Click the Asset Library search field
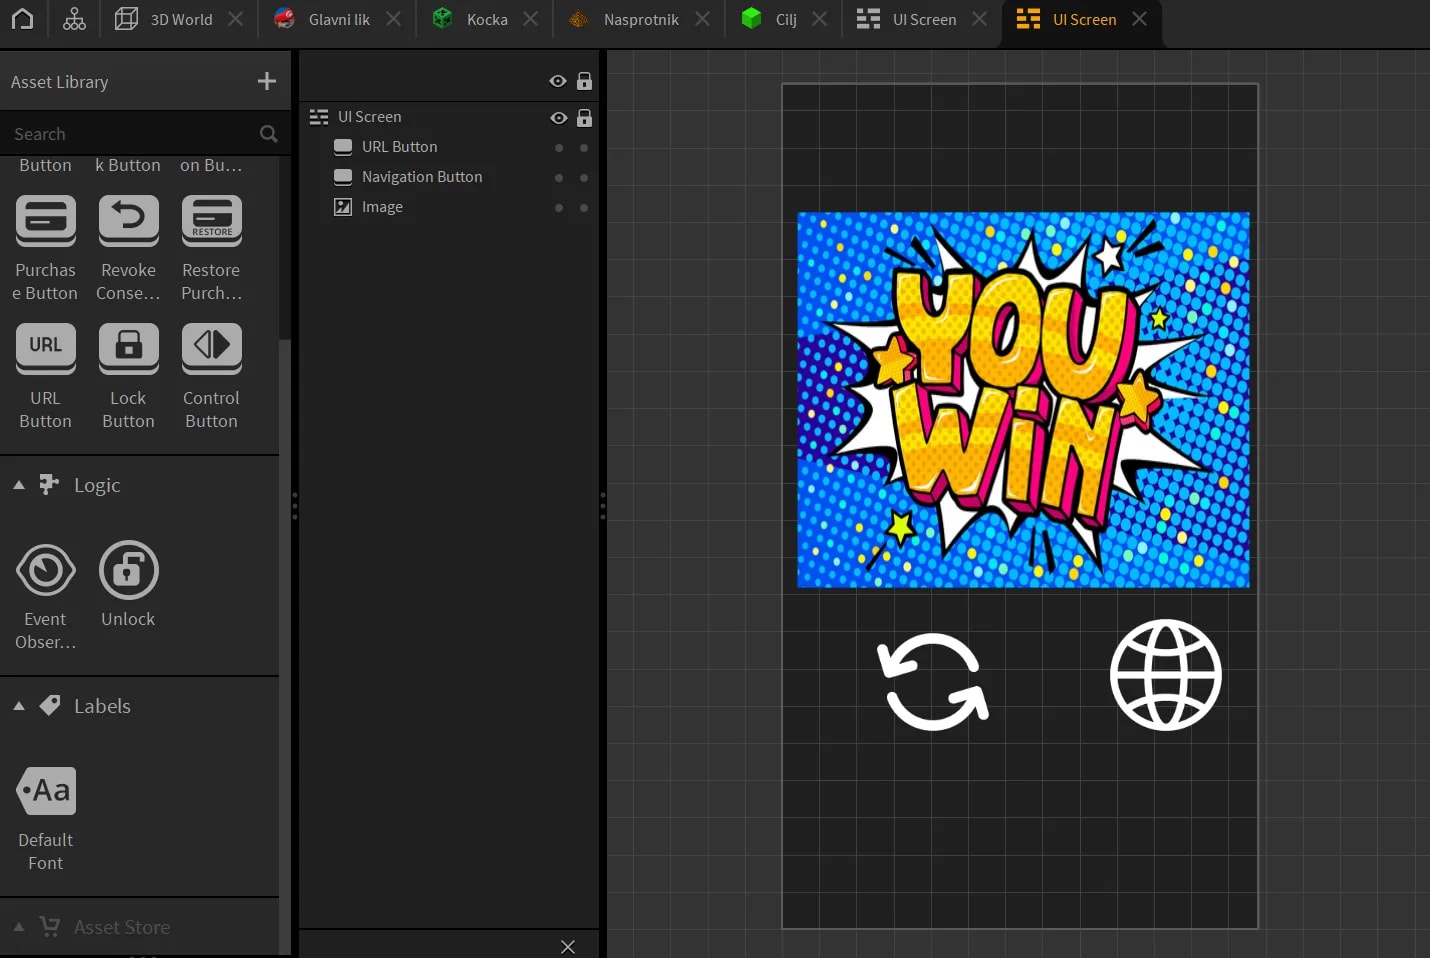This screenshot has height=958, width=1430. point(130,134)
